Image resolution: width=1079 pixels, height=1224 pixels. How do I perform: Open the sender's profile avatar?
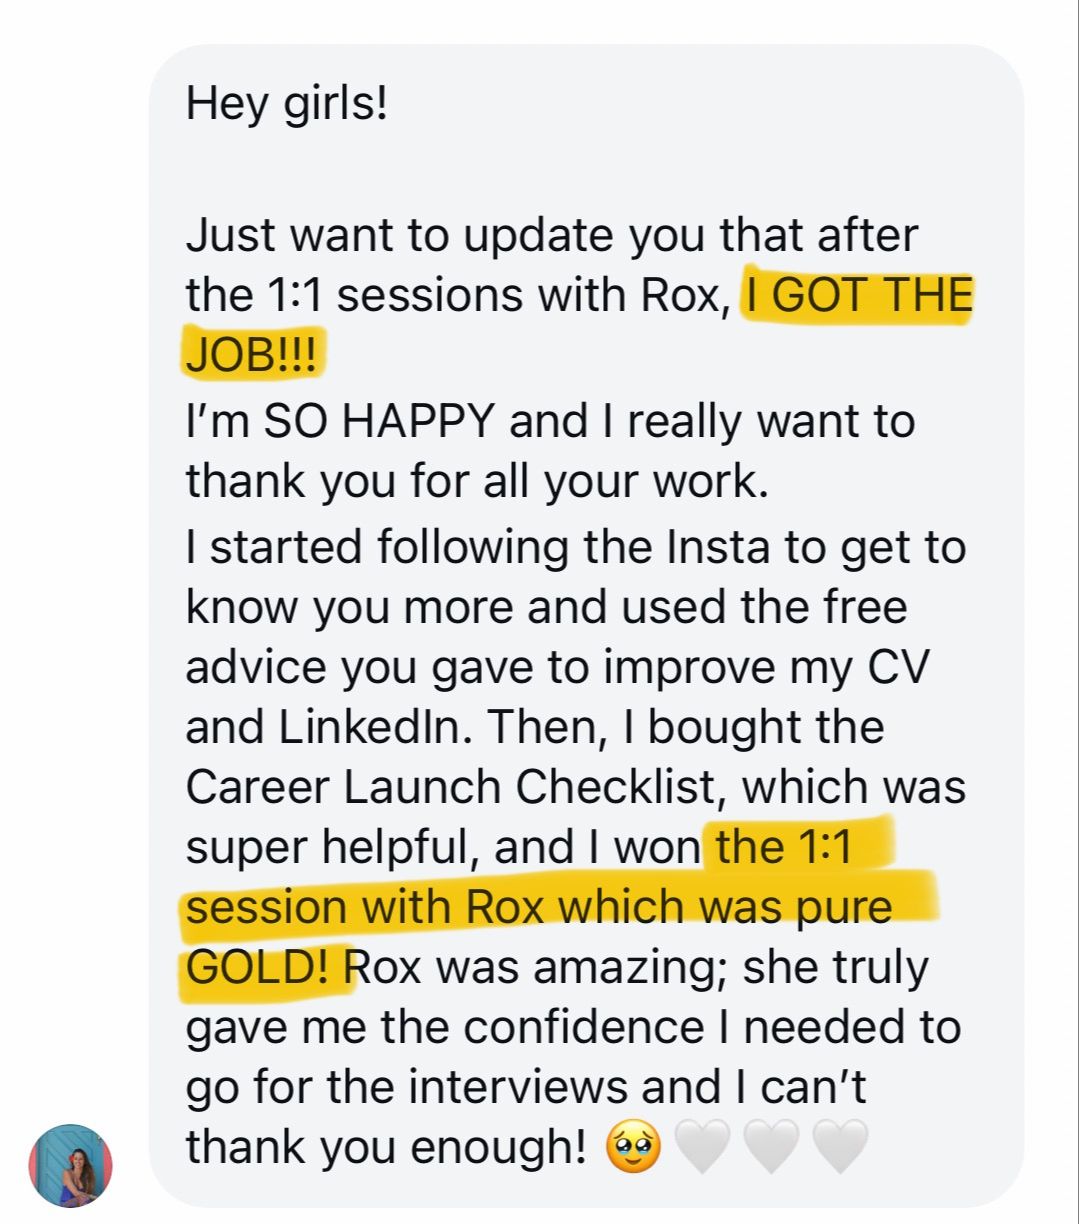click(x=71, y=1165)
